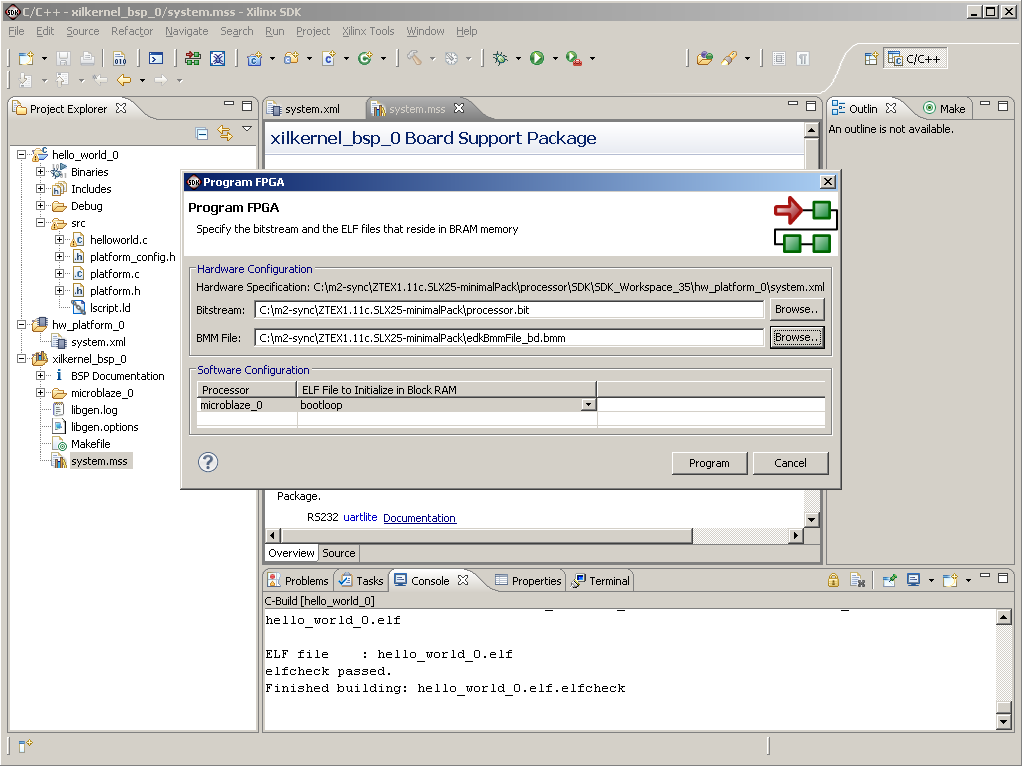Click into the BMM File path field
The width and height of the screenshot is (1022, 766).
click(509, 338)
